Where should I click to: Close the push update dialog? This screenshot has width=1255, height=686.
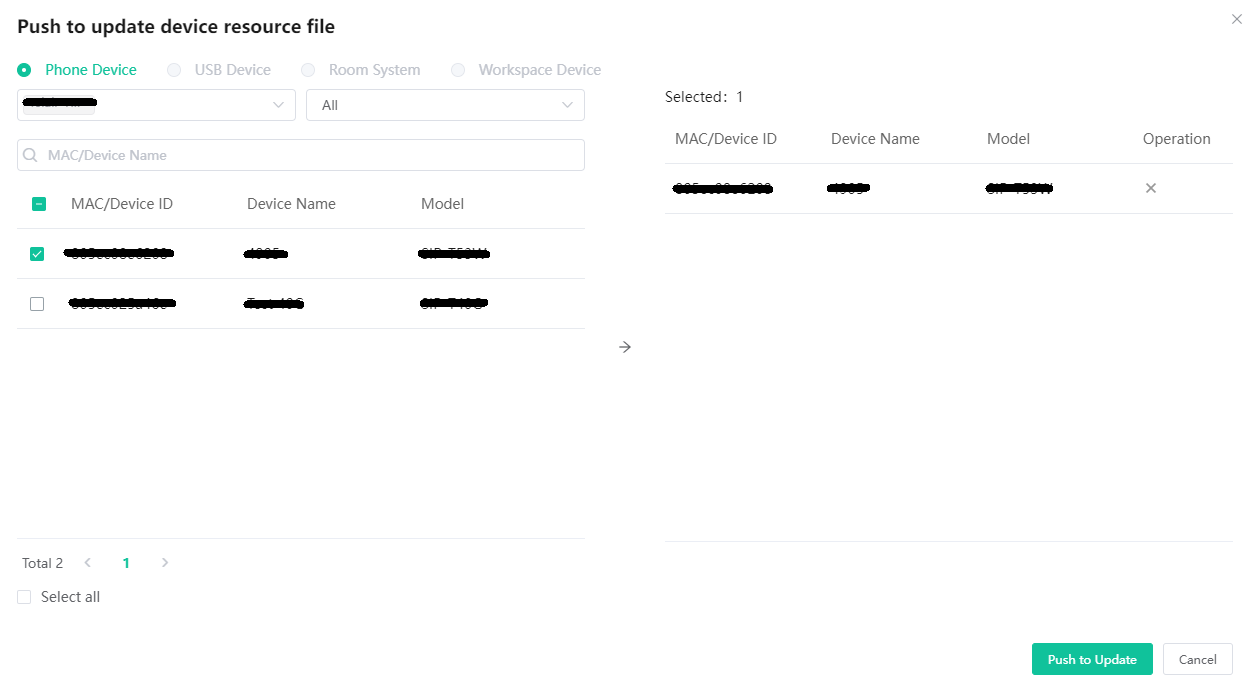[x=1236, y=19]
